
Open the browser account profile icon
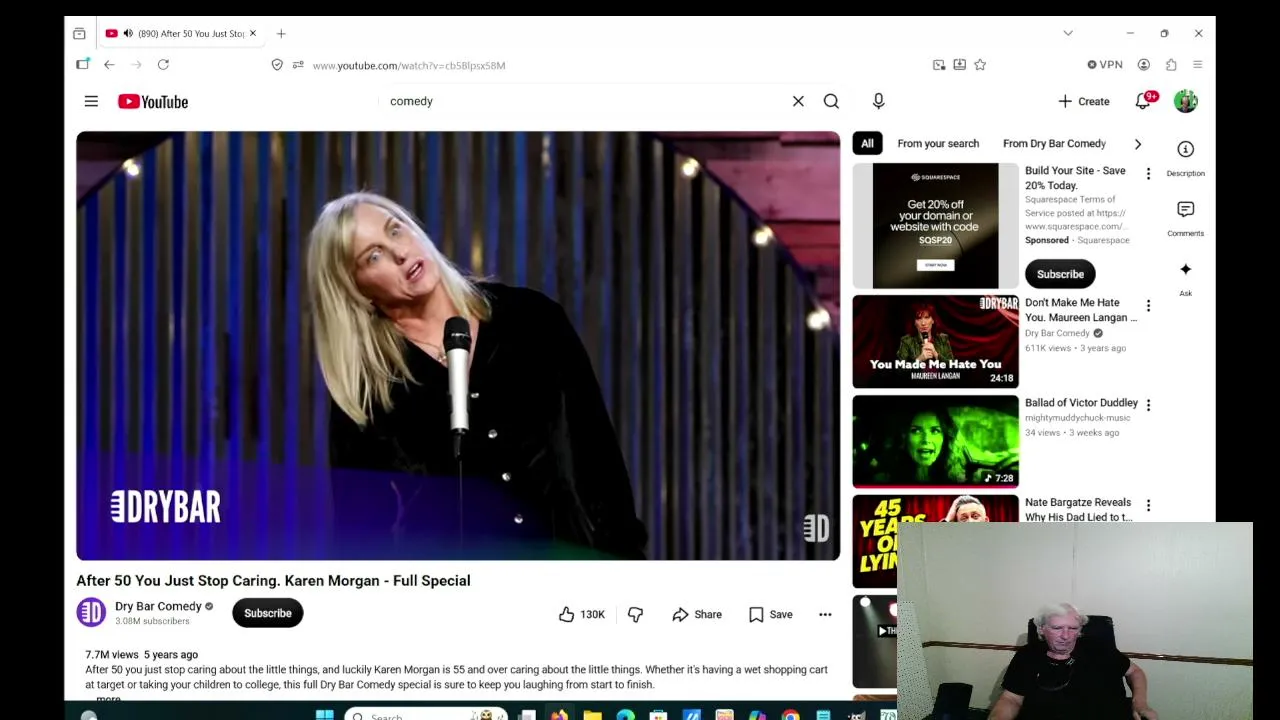pyautogui.click(x=1144, y=65)
